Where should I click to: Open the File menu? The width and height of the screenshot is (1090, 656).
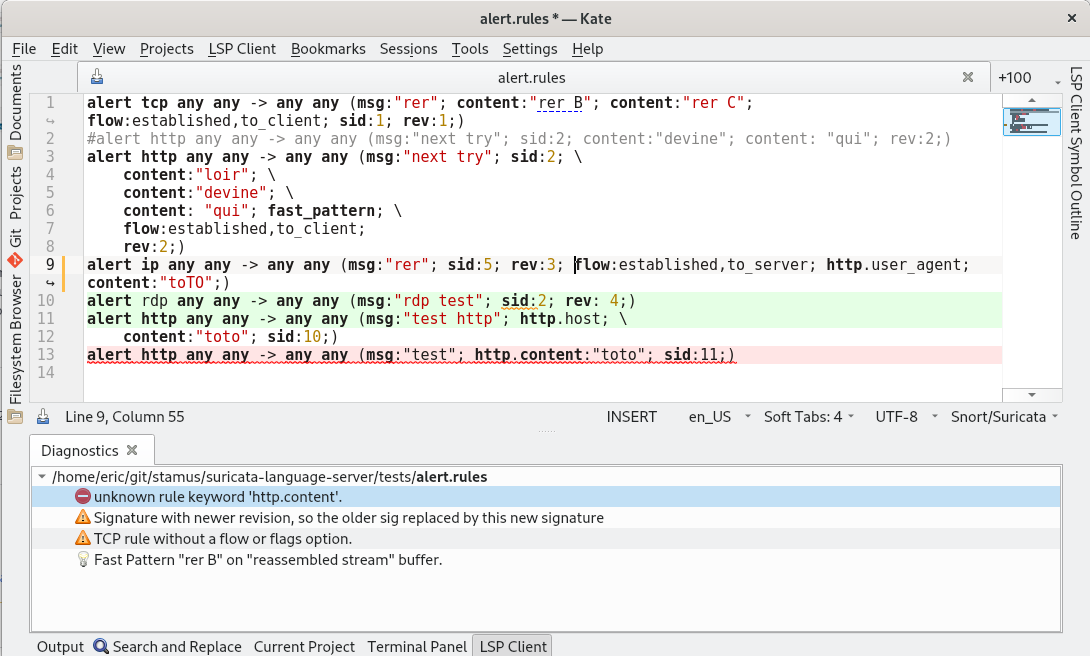(x=24, y=49)
